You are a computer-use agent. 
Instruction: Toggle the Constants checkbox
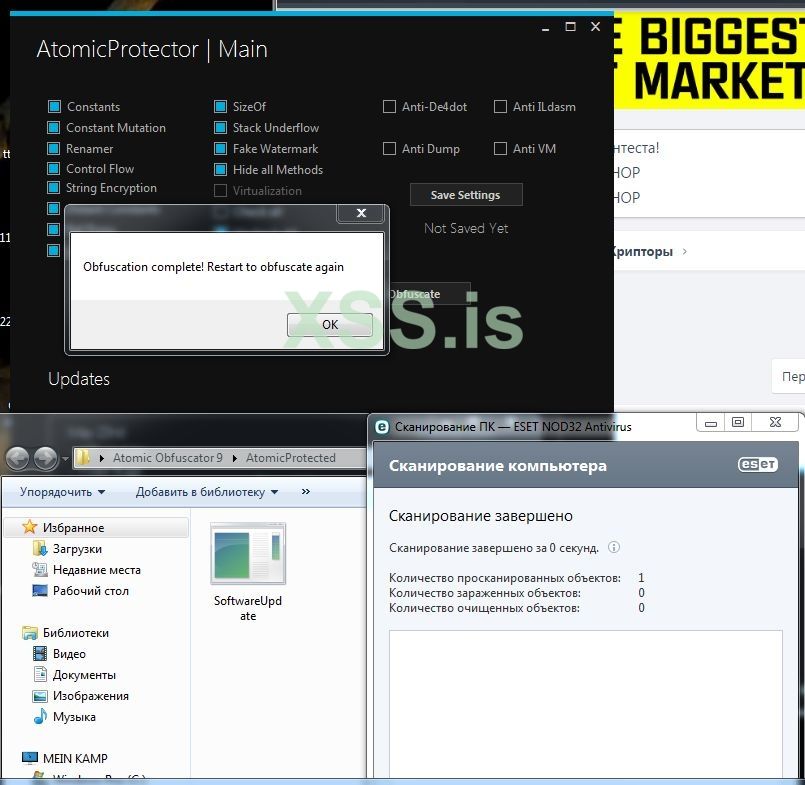pyautogui.click(x=54, y=107)
